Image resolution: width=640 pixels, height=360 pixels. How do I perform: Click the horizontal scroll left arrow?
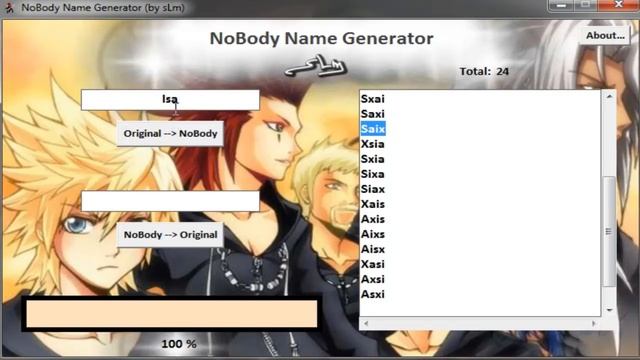(366, 323)
